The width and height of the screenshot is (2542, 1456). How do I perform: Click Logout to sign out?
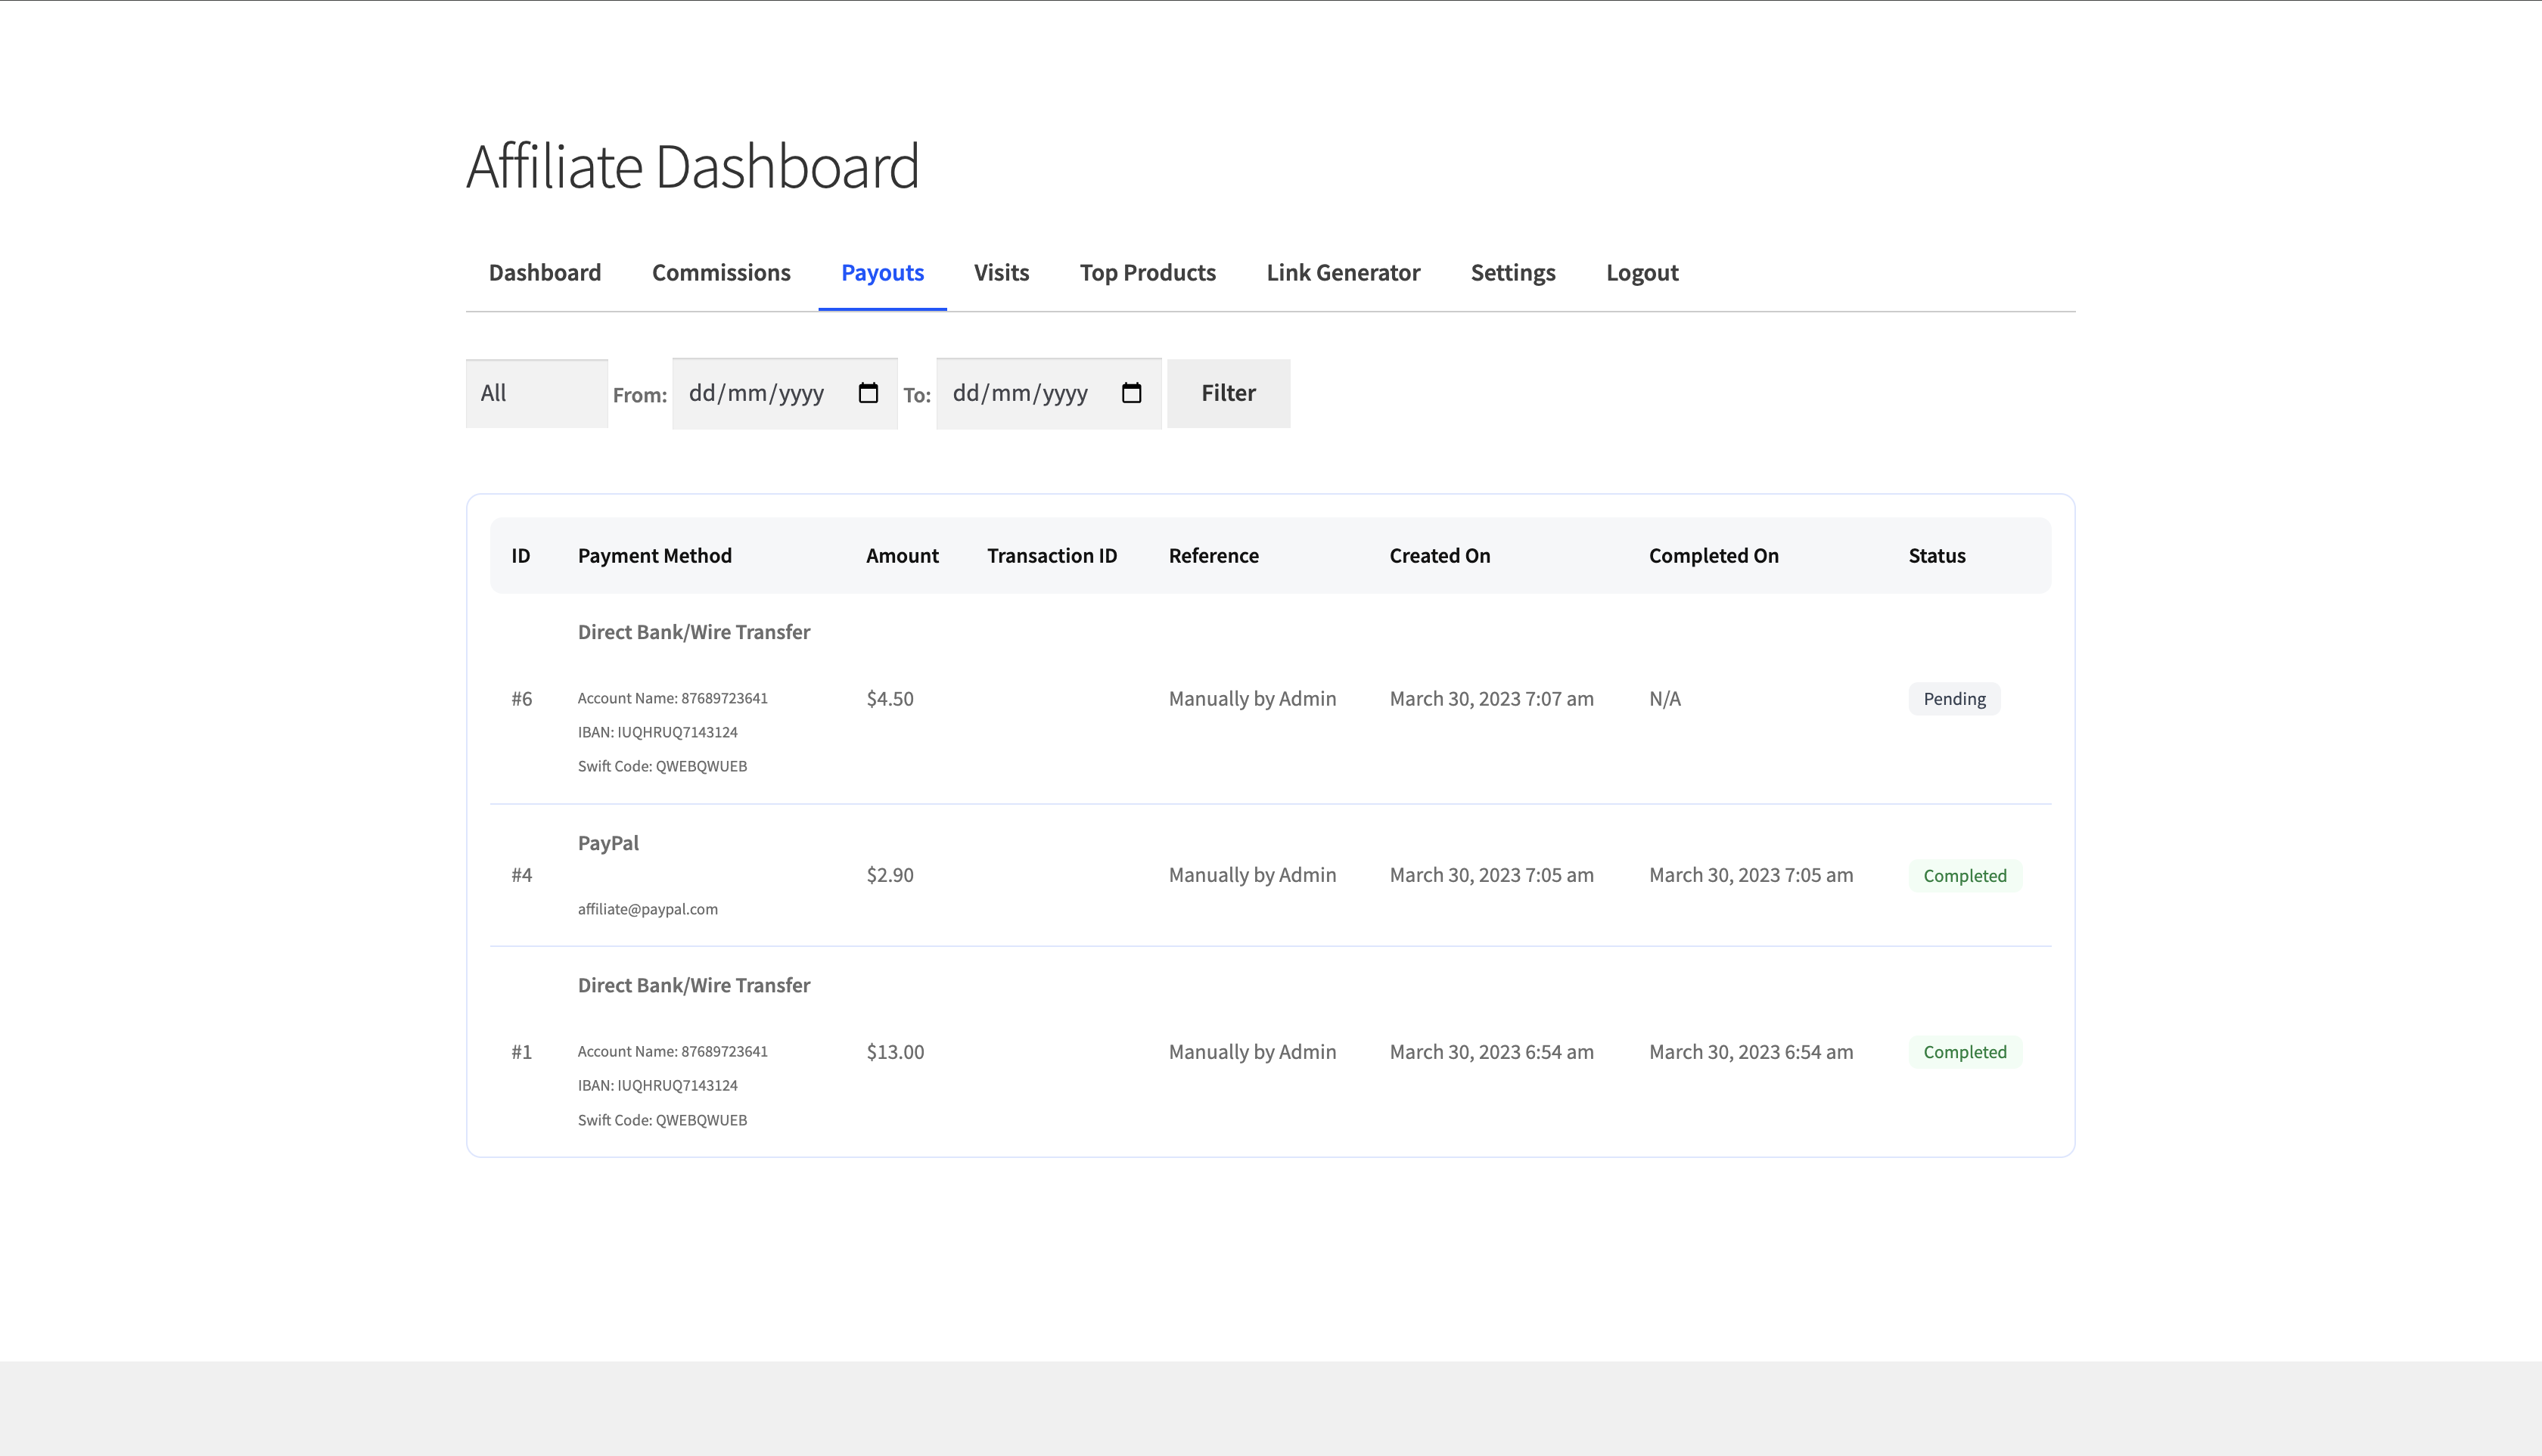pos(1641,272)
